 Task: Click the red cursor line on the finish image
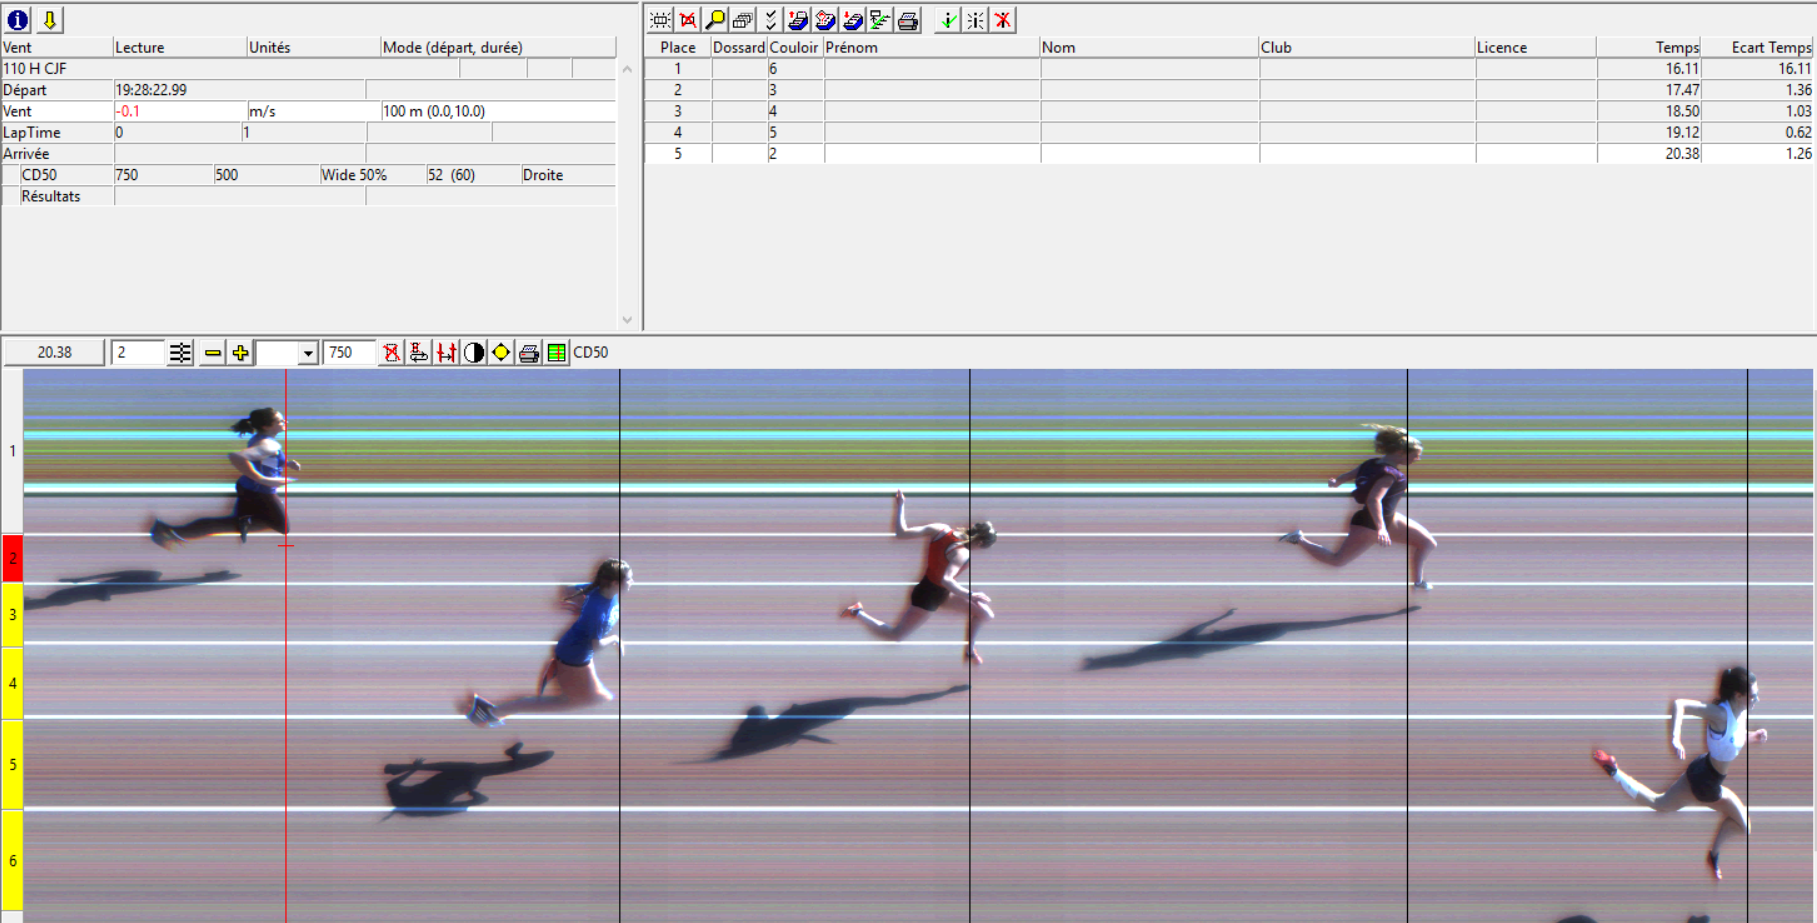pos(286,646)
